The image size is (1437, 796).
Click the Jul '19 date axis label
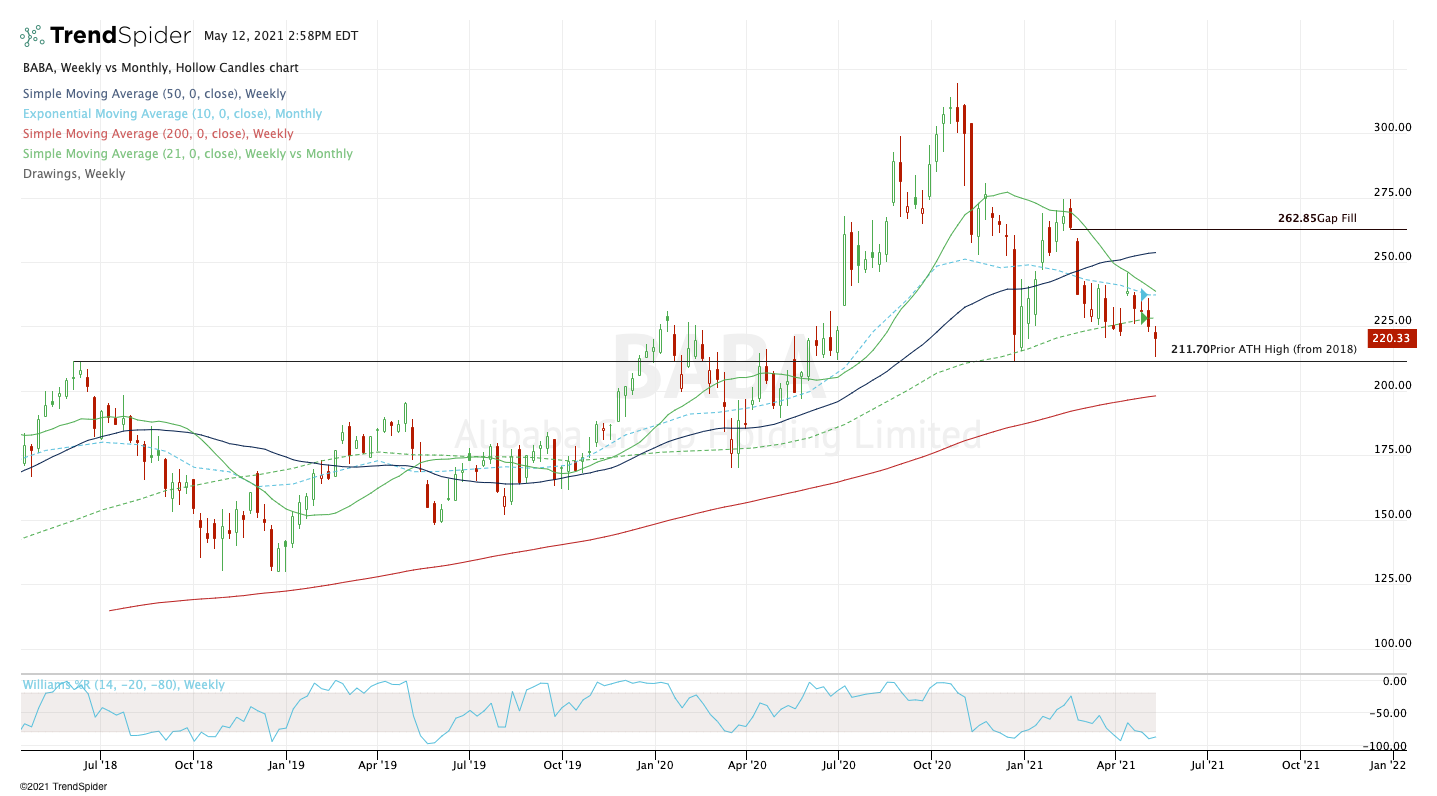point(469,766)
